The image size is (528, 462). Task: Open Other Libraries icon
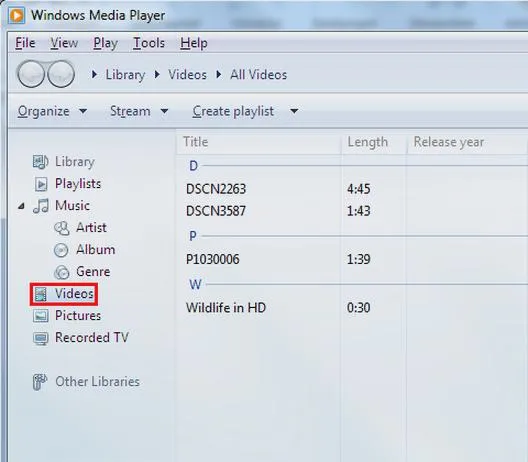[x=40, y=382]
